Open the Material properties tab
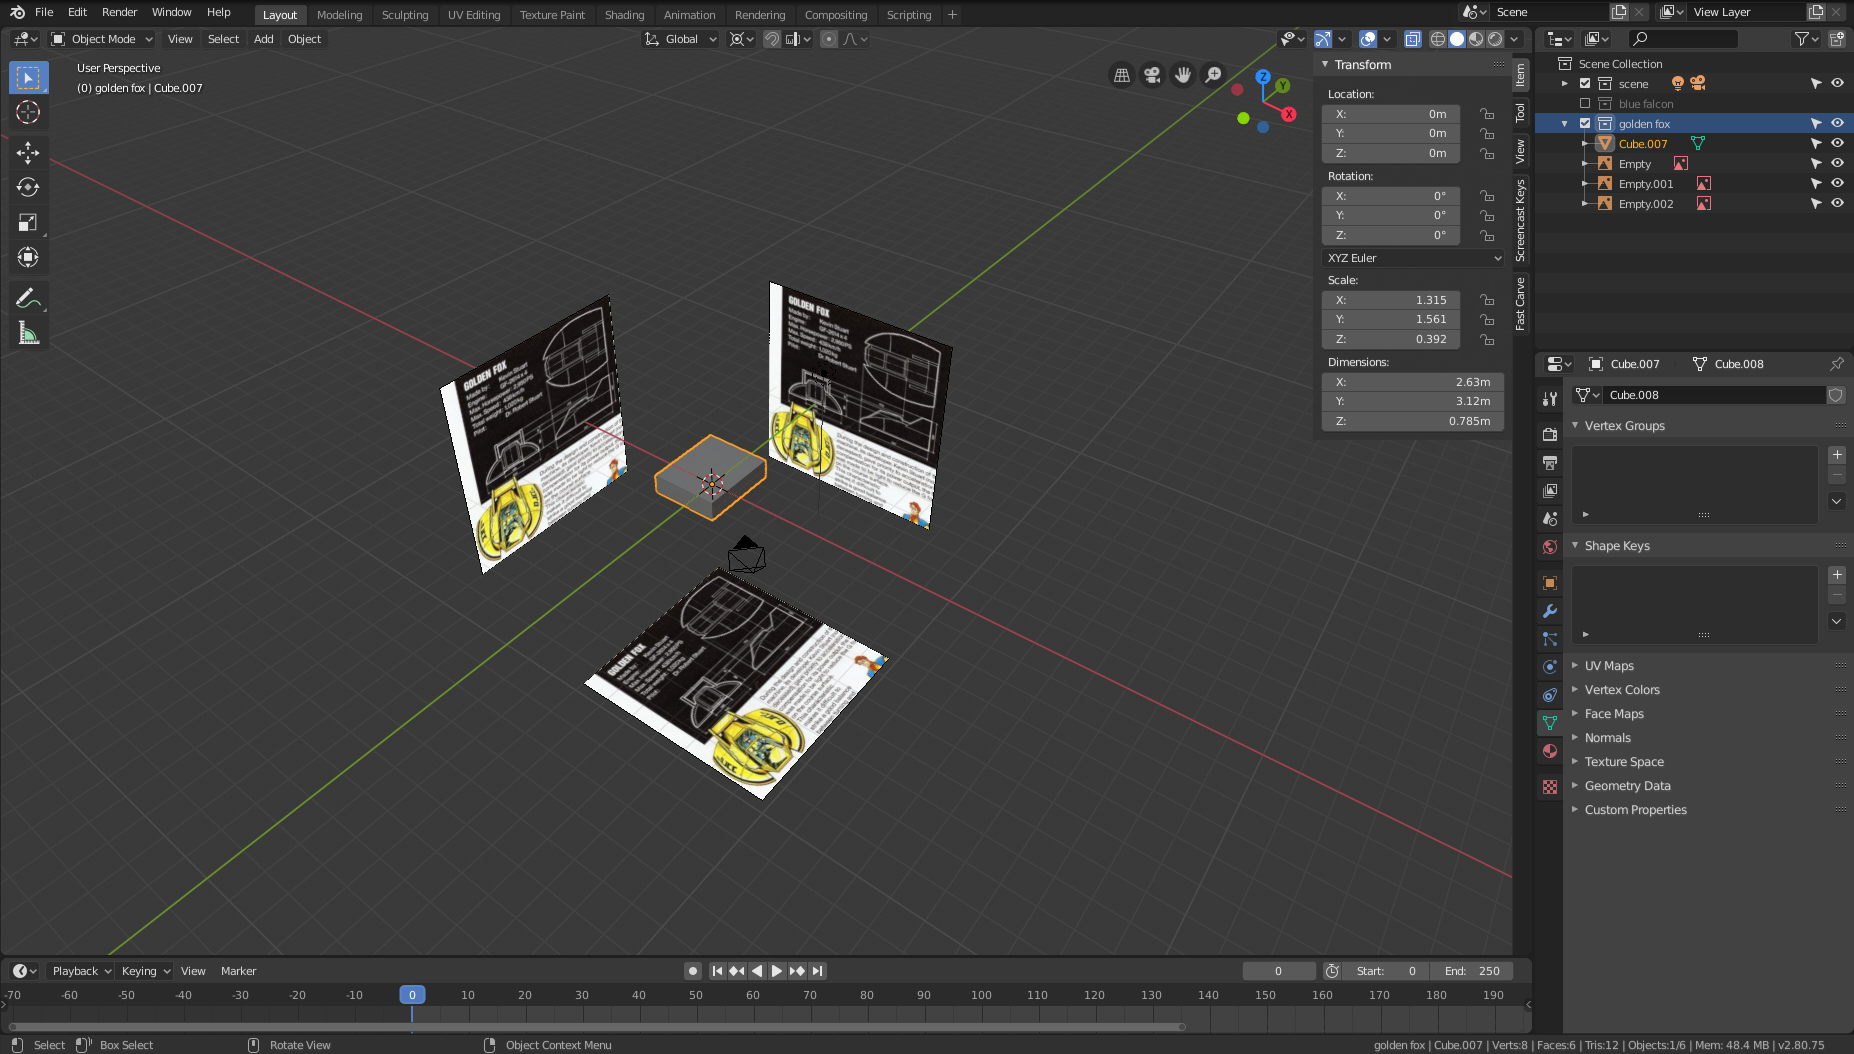The image size is (1854, 1054). coord(1550,750)
